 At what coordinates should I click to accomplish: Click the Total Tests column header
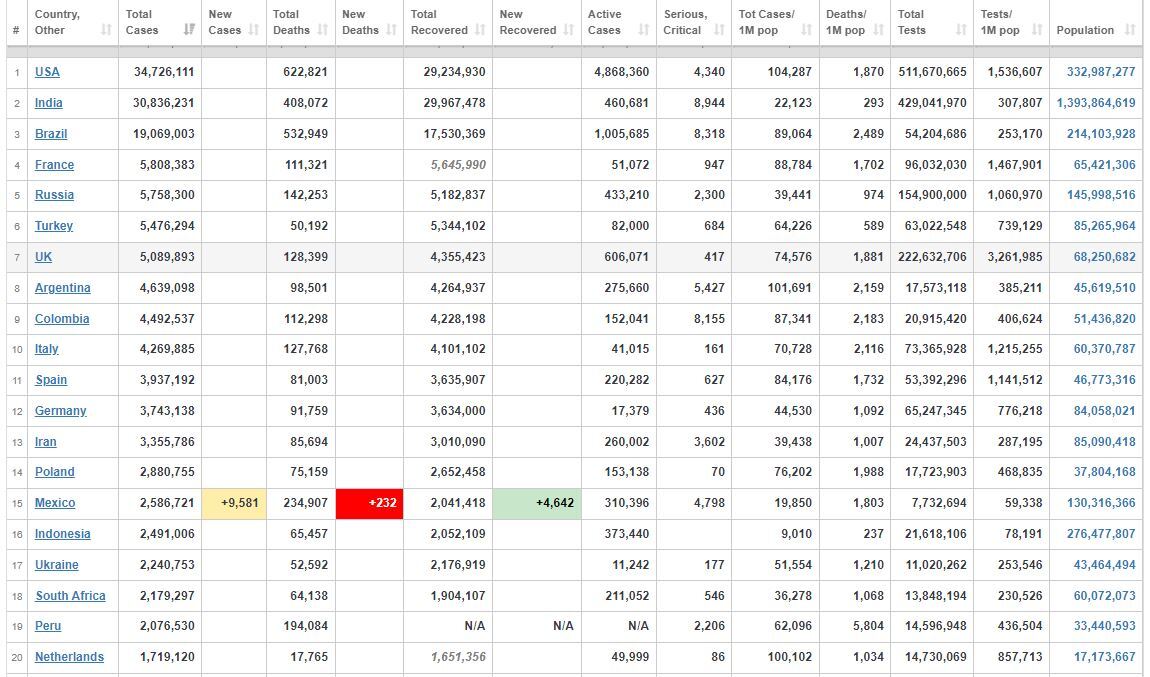click(x=931, y=23)
